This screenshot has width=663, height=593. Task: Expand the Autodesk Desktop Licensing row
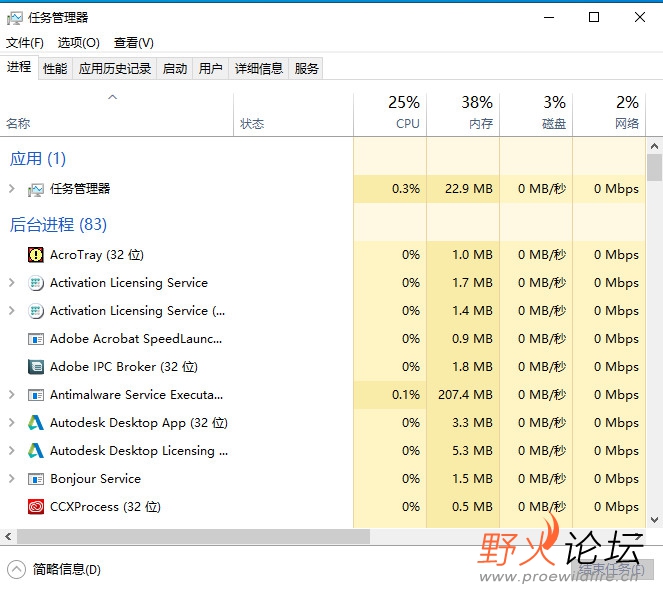coord(12,450)
